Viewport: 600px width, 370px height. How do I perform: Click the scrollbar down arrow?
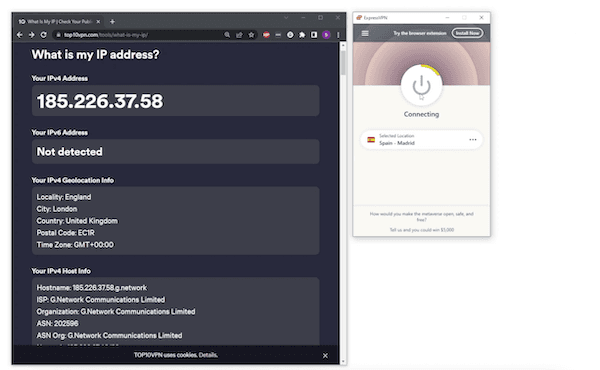[x=343, y=361]
